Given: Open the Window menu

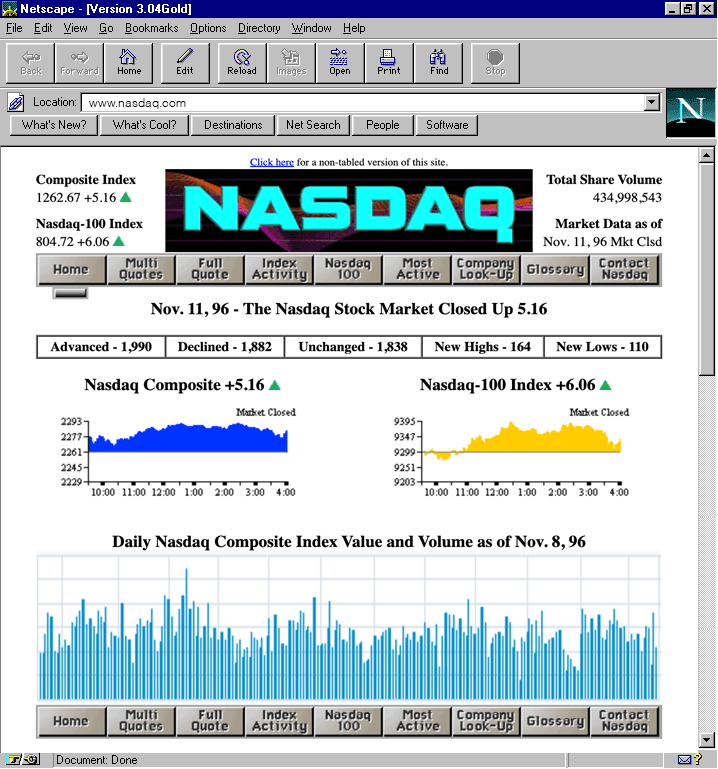Looking at the screenshot, I should (311, 28).
